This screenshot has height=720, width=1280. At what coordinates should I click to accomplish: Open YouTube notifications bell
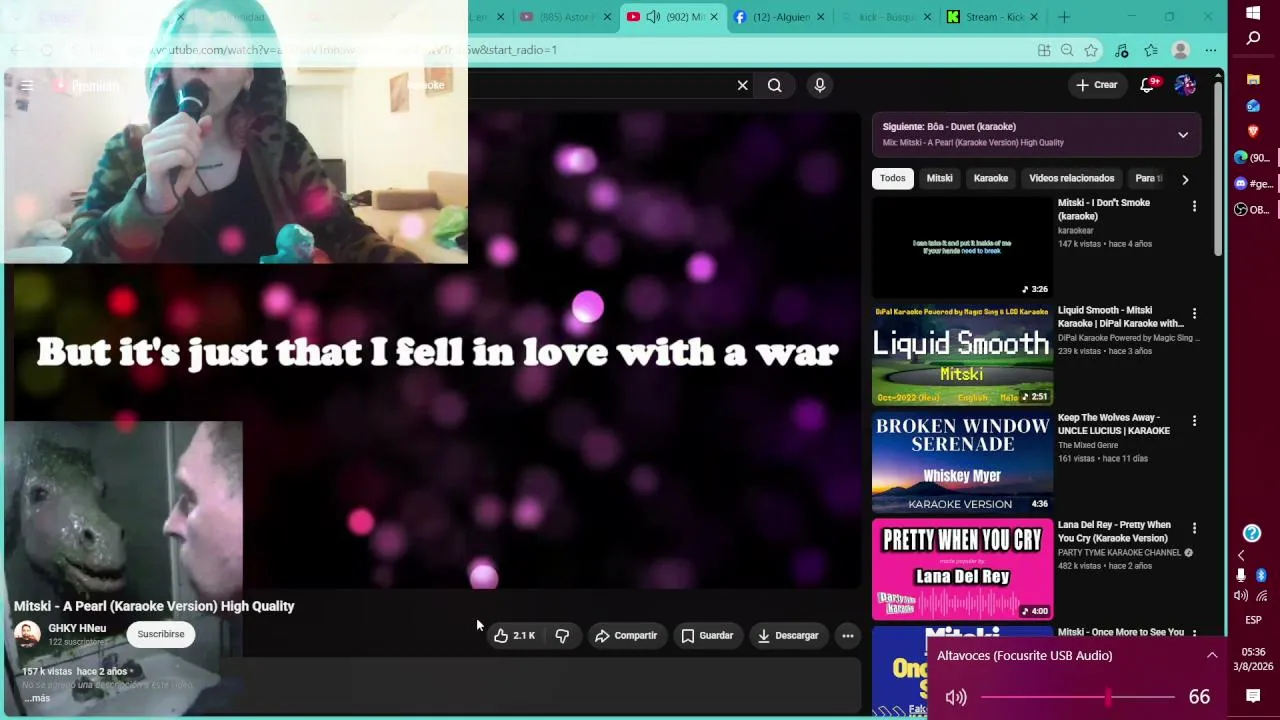coord(1148,85)
